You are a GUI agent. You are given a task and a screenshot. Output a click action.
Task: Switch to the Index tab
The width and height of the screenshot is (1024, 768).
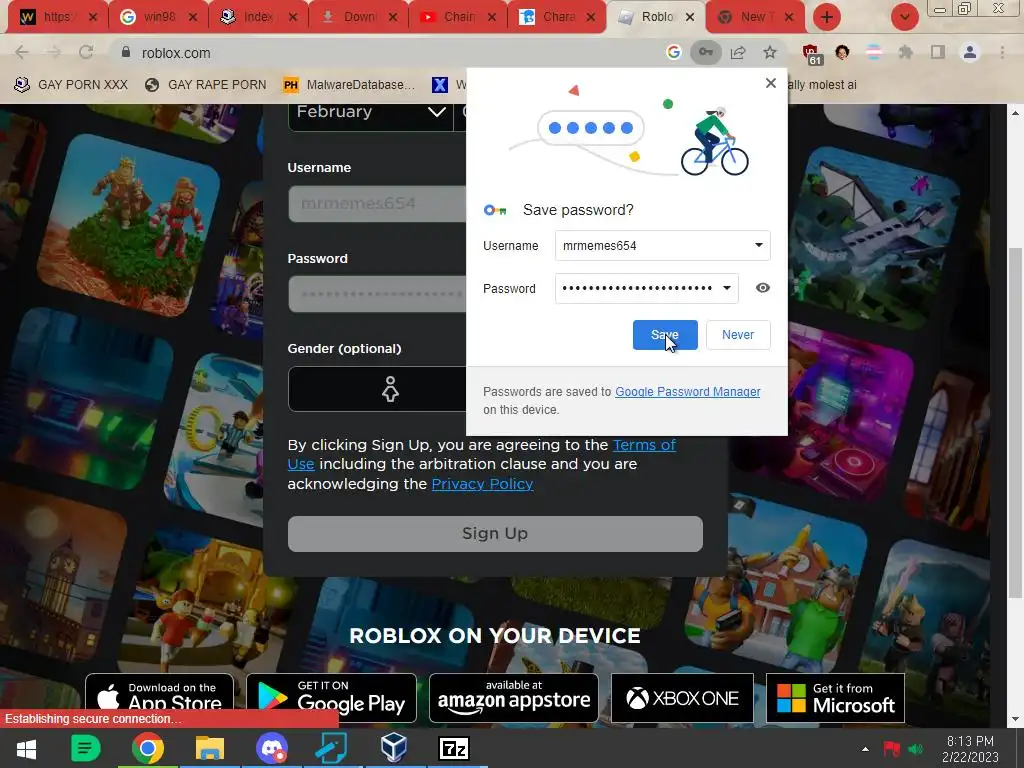259,17
